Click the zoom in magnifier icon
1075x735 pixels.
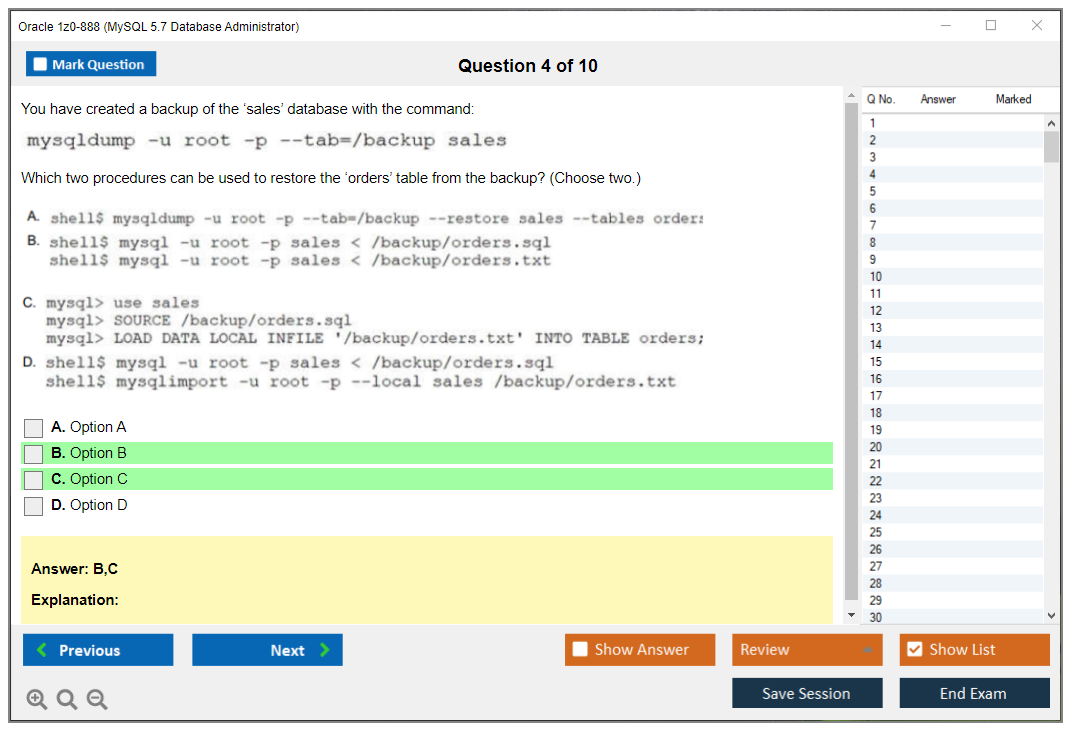click(x=37, y=700)
